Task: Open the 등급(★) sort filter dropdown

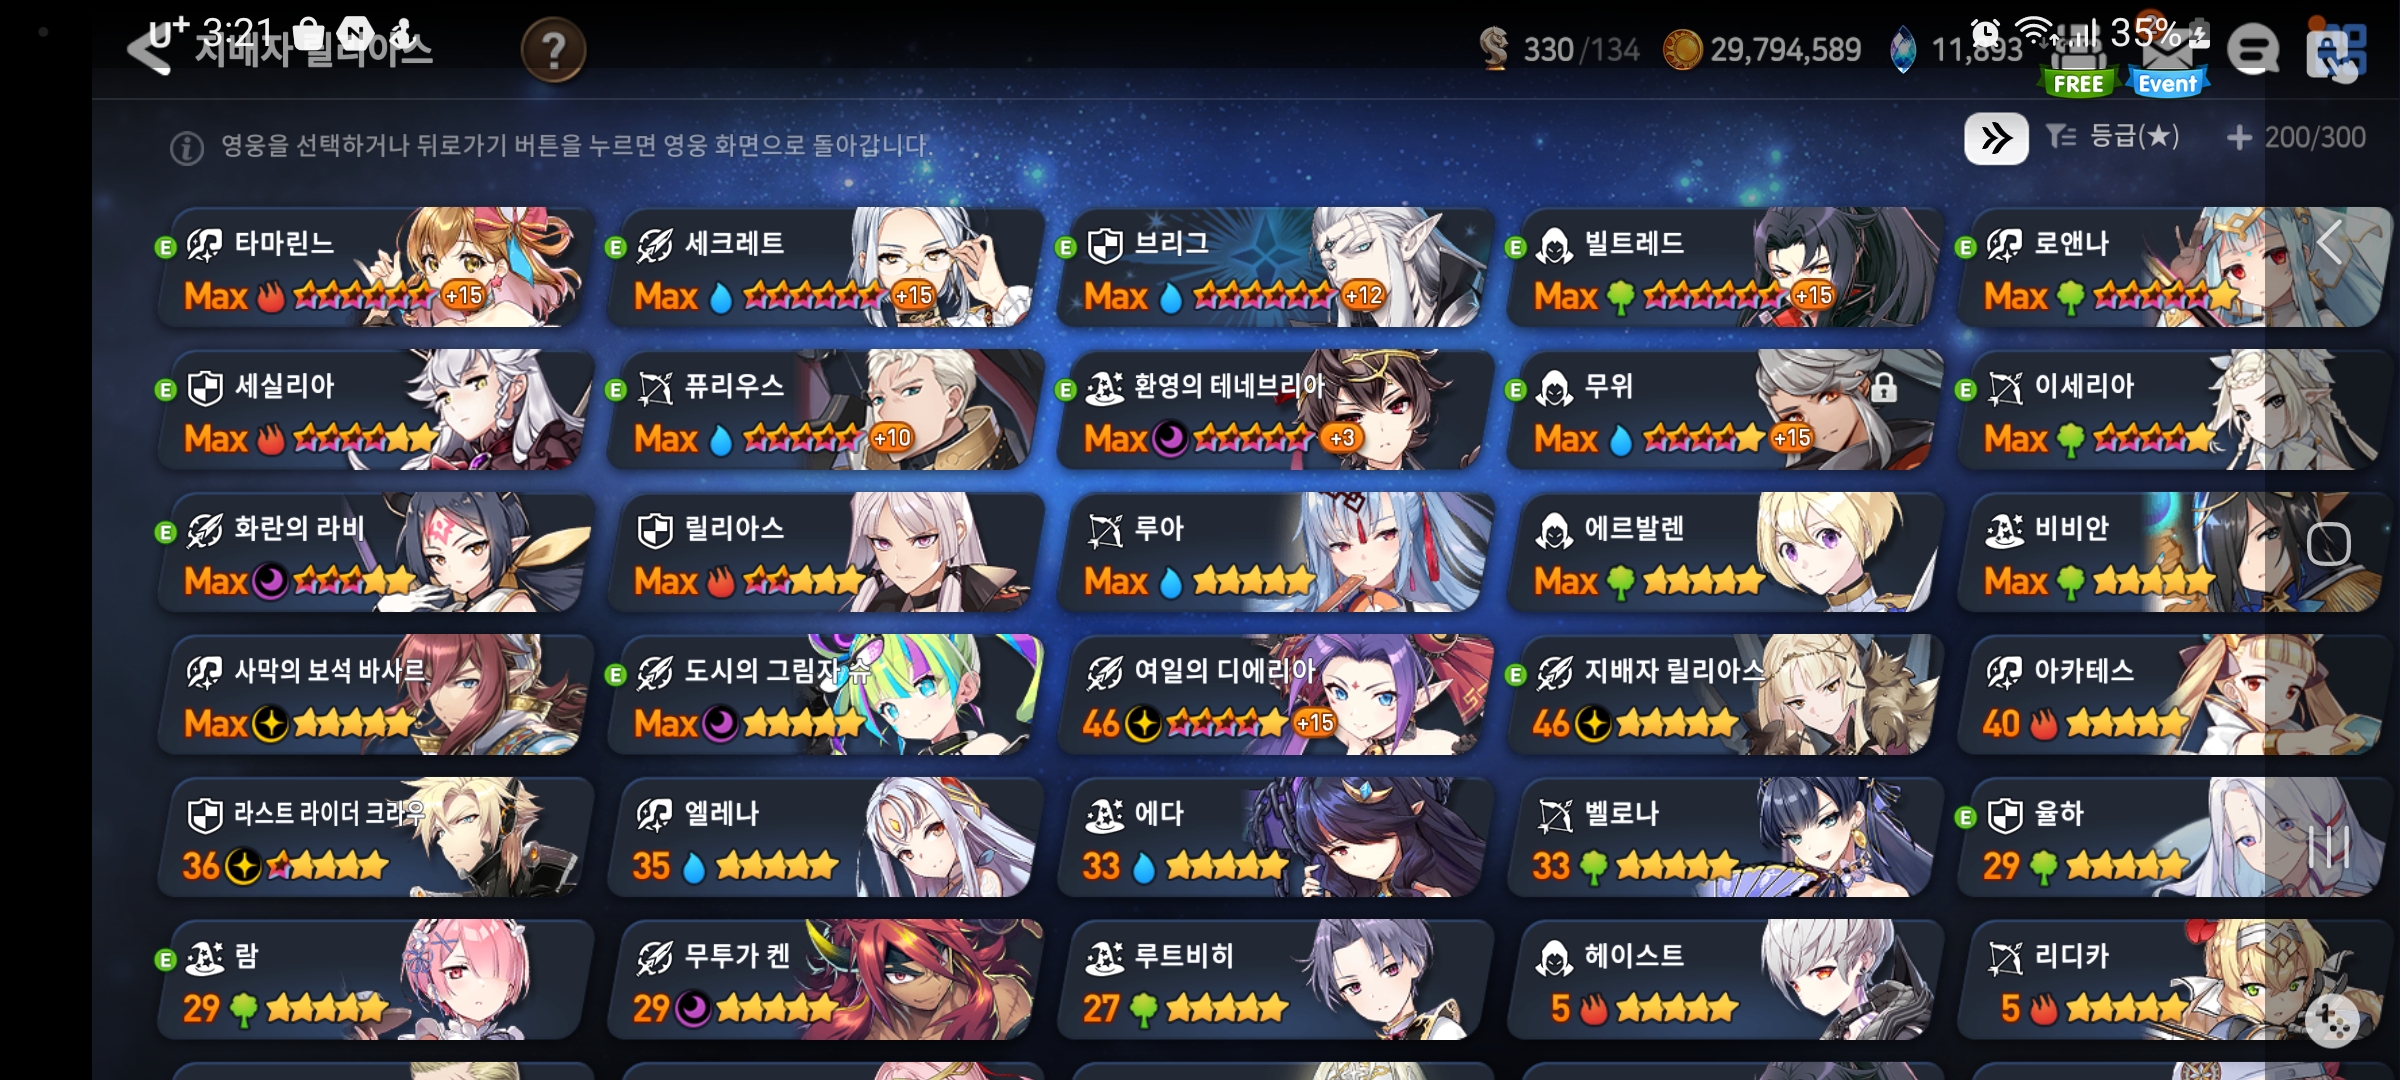Action: click(2112, 137)
